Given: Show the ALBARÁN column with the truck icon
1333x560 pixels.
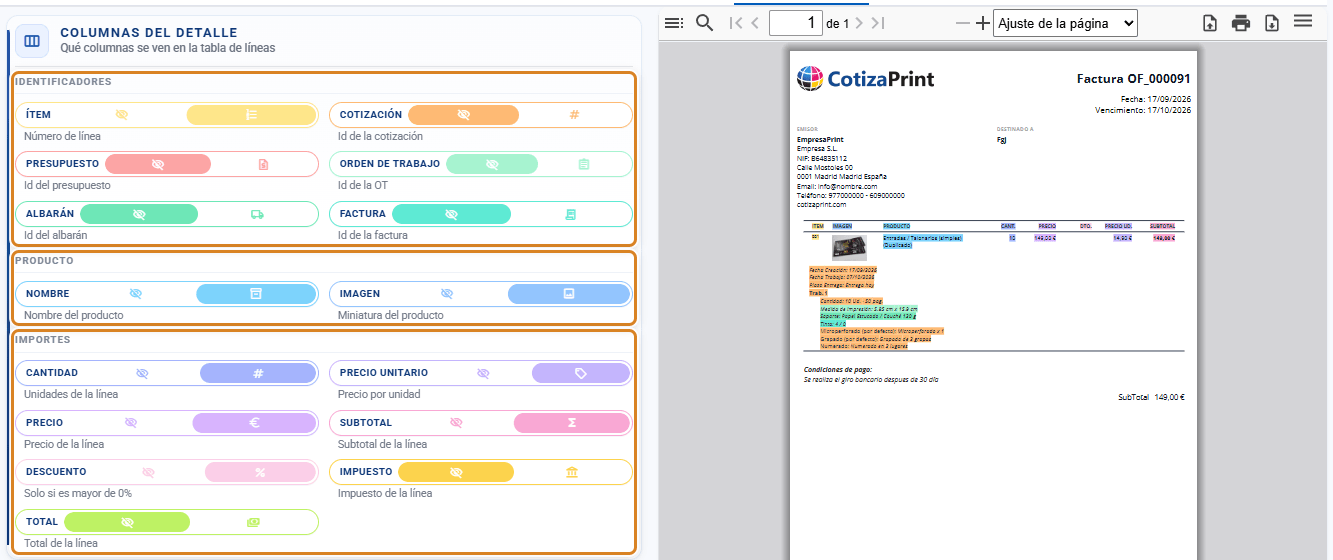Looking at the screenshot, I should [x=257, y=214].
